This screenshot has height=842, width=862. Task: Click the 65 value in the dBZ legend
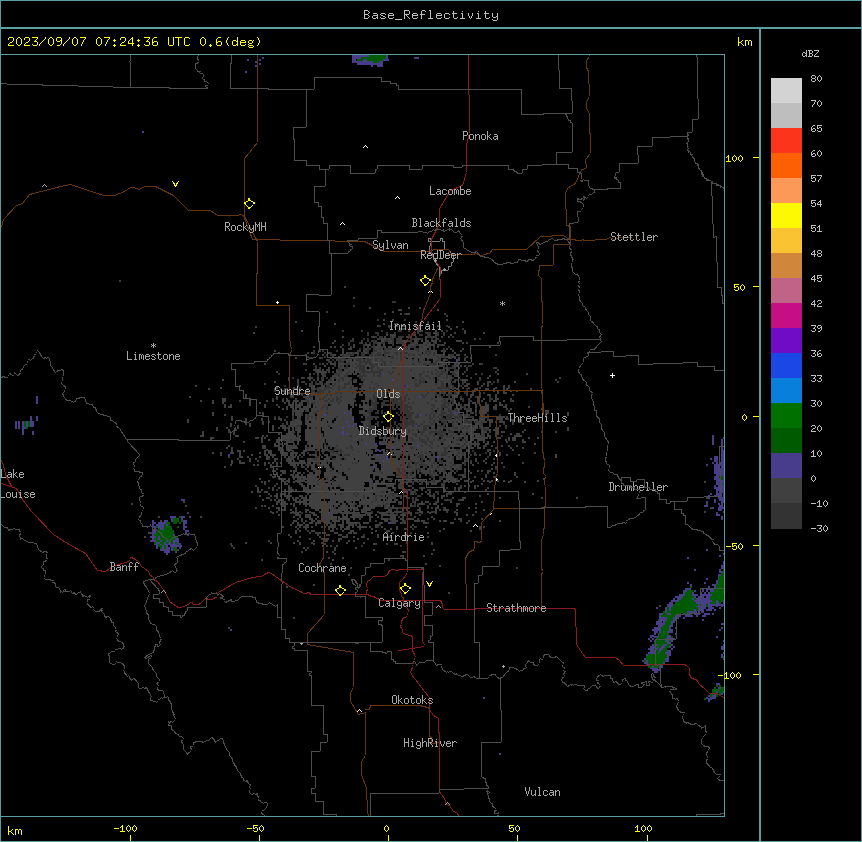point(816,129)
